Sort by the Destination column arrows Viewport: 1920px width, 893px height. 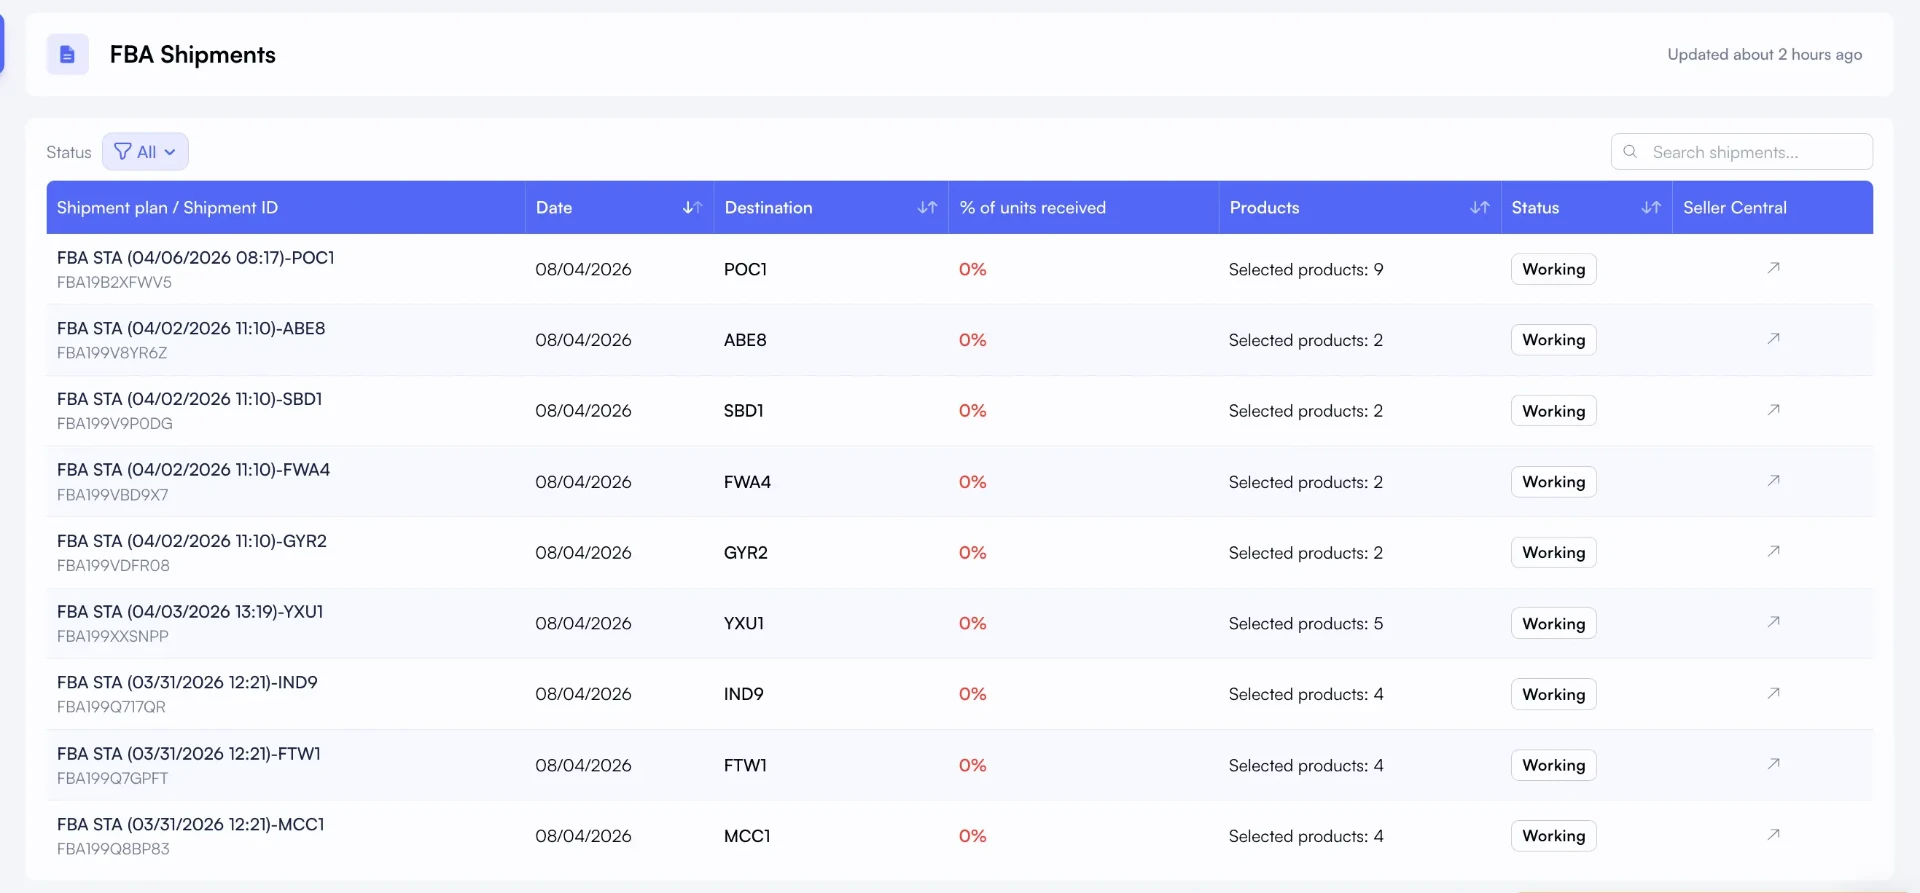(927, 208)
